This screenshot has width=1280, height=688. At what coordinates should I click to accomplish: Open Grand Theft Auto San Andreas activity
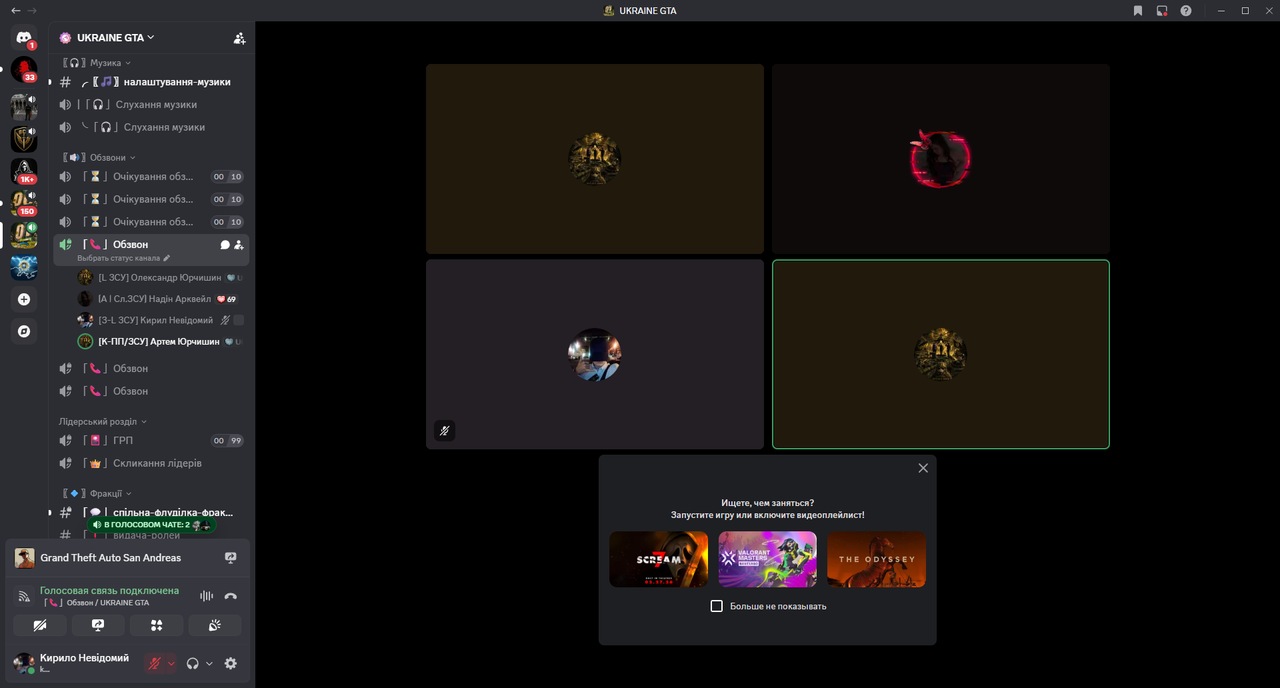[111, 558]
